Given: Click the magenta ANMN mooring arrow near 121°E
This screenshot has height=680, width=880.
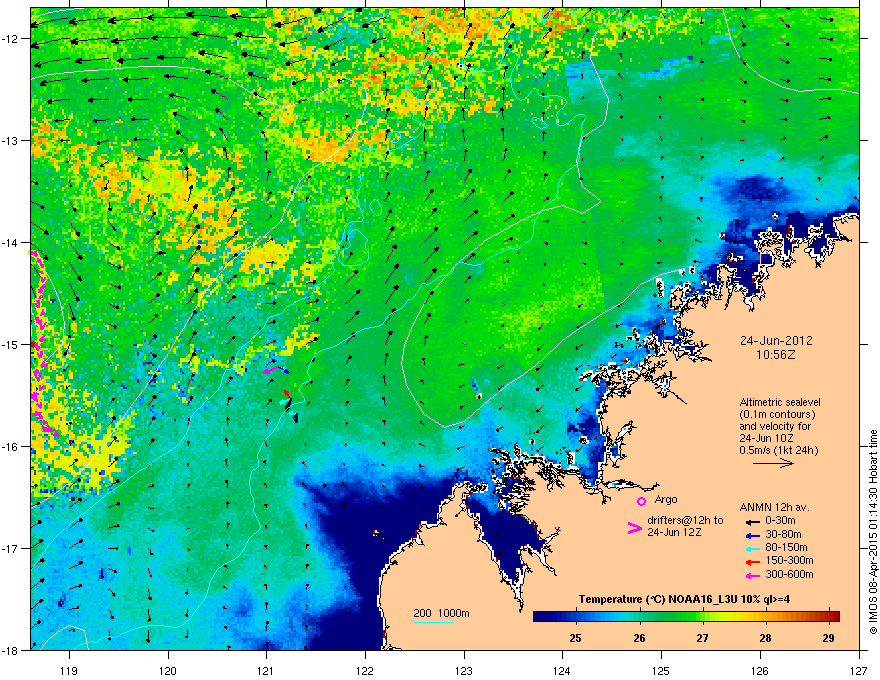Looking at the screenshot, I should pos(272,370).
